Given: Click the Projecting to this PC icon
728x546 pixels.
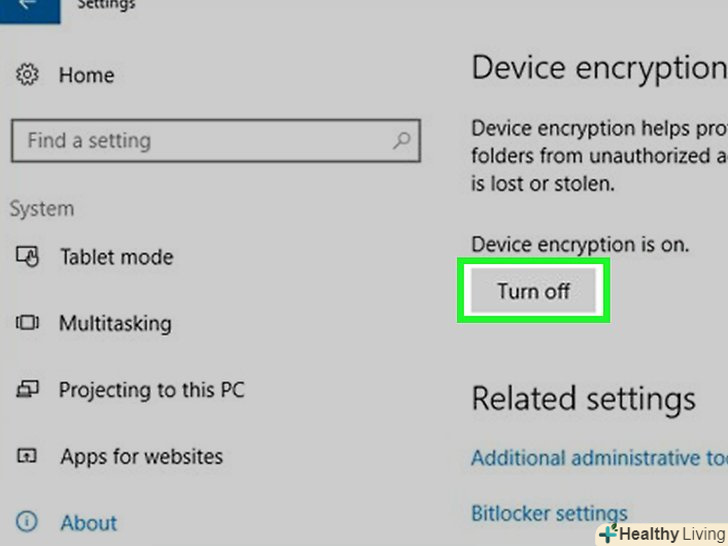Looking at the screenshot, I should (x=27, y=390).
